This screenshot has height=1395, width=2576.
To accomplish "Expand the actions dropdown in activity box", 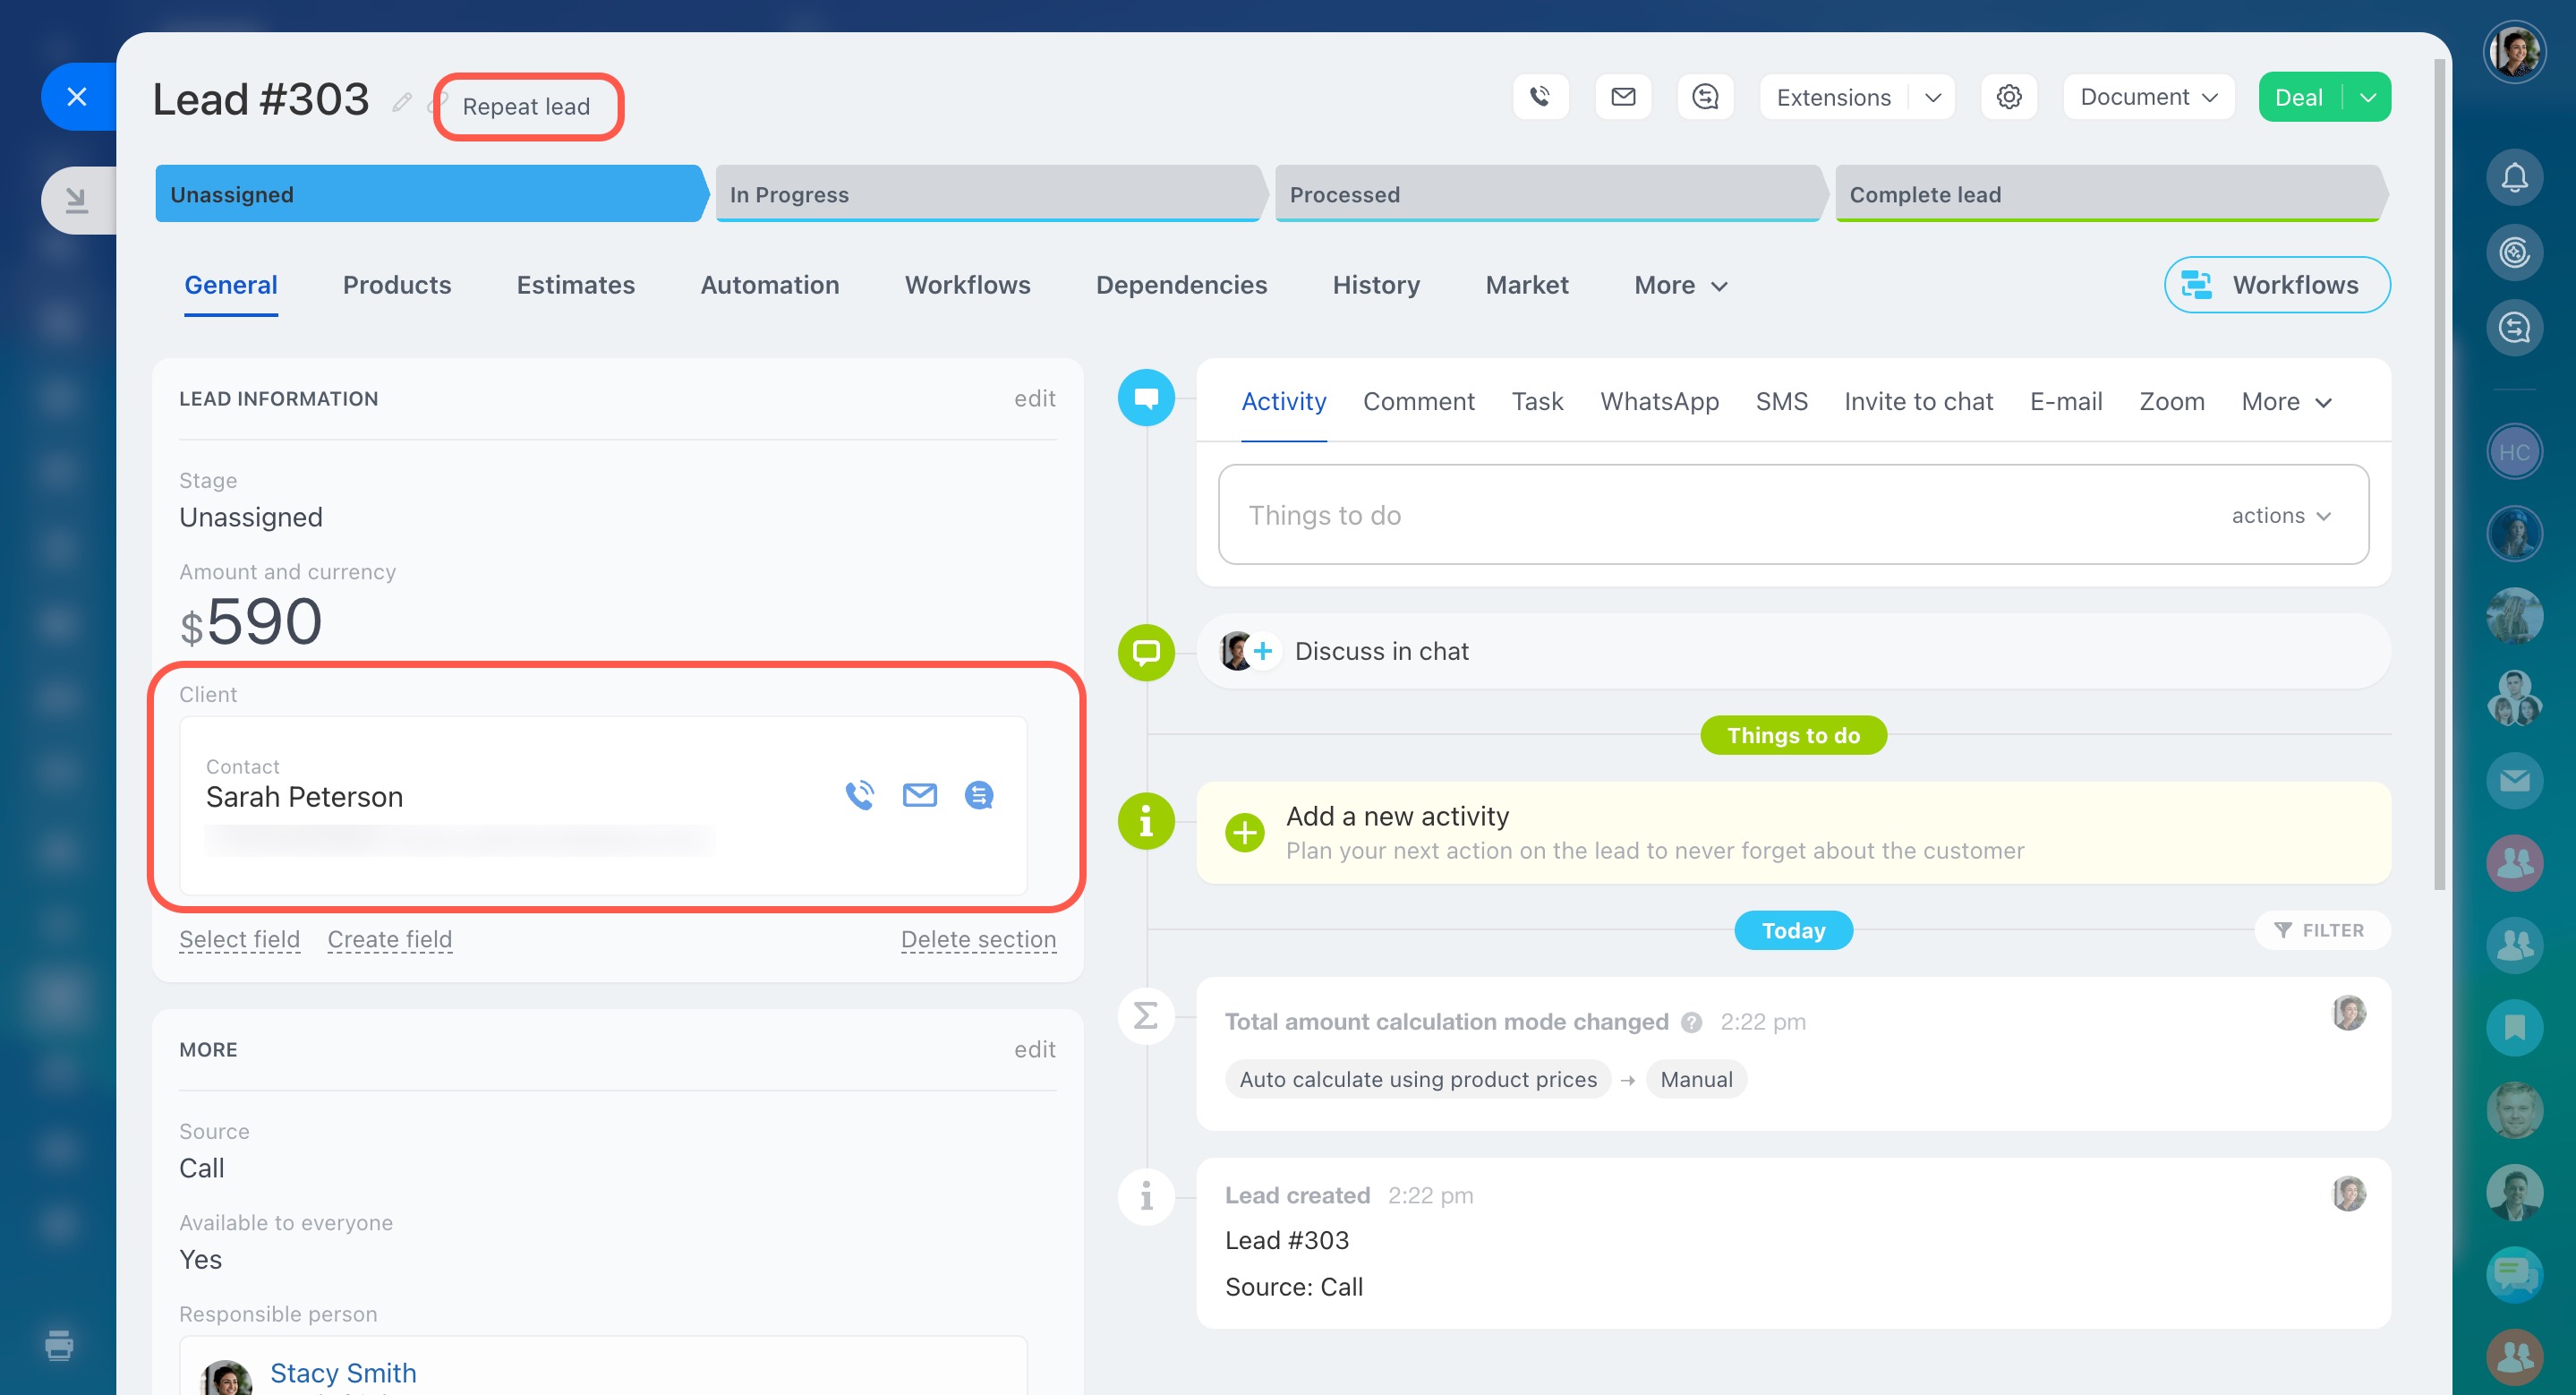I will click(x=2281, y=515).
